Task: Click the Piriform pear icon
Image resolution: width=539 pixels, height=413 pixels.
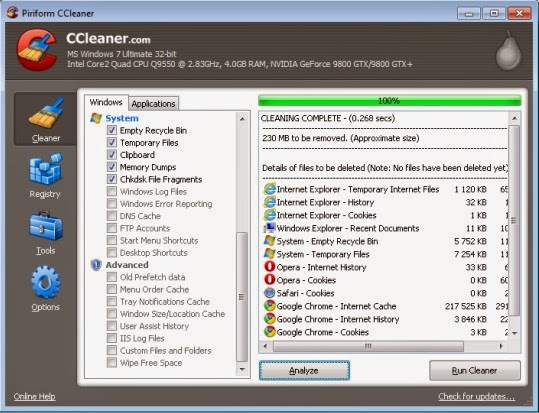Action: point(508,51)
